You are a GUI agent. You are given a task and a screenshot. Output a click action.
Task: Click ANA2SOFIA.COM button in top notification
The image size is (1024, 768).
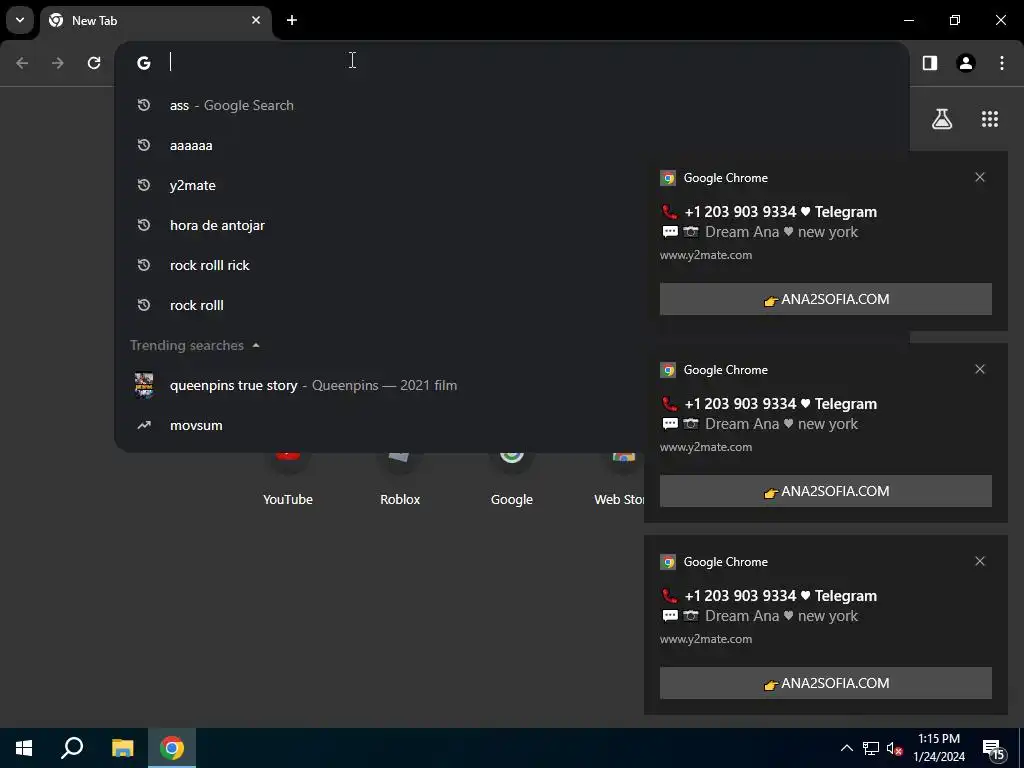coord(825,299)
